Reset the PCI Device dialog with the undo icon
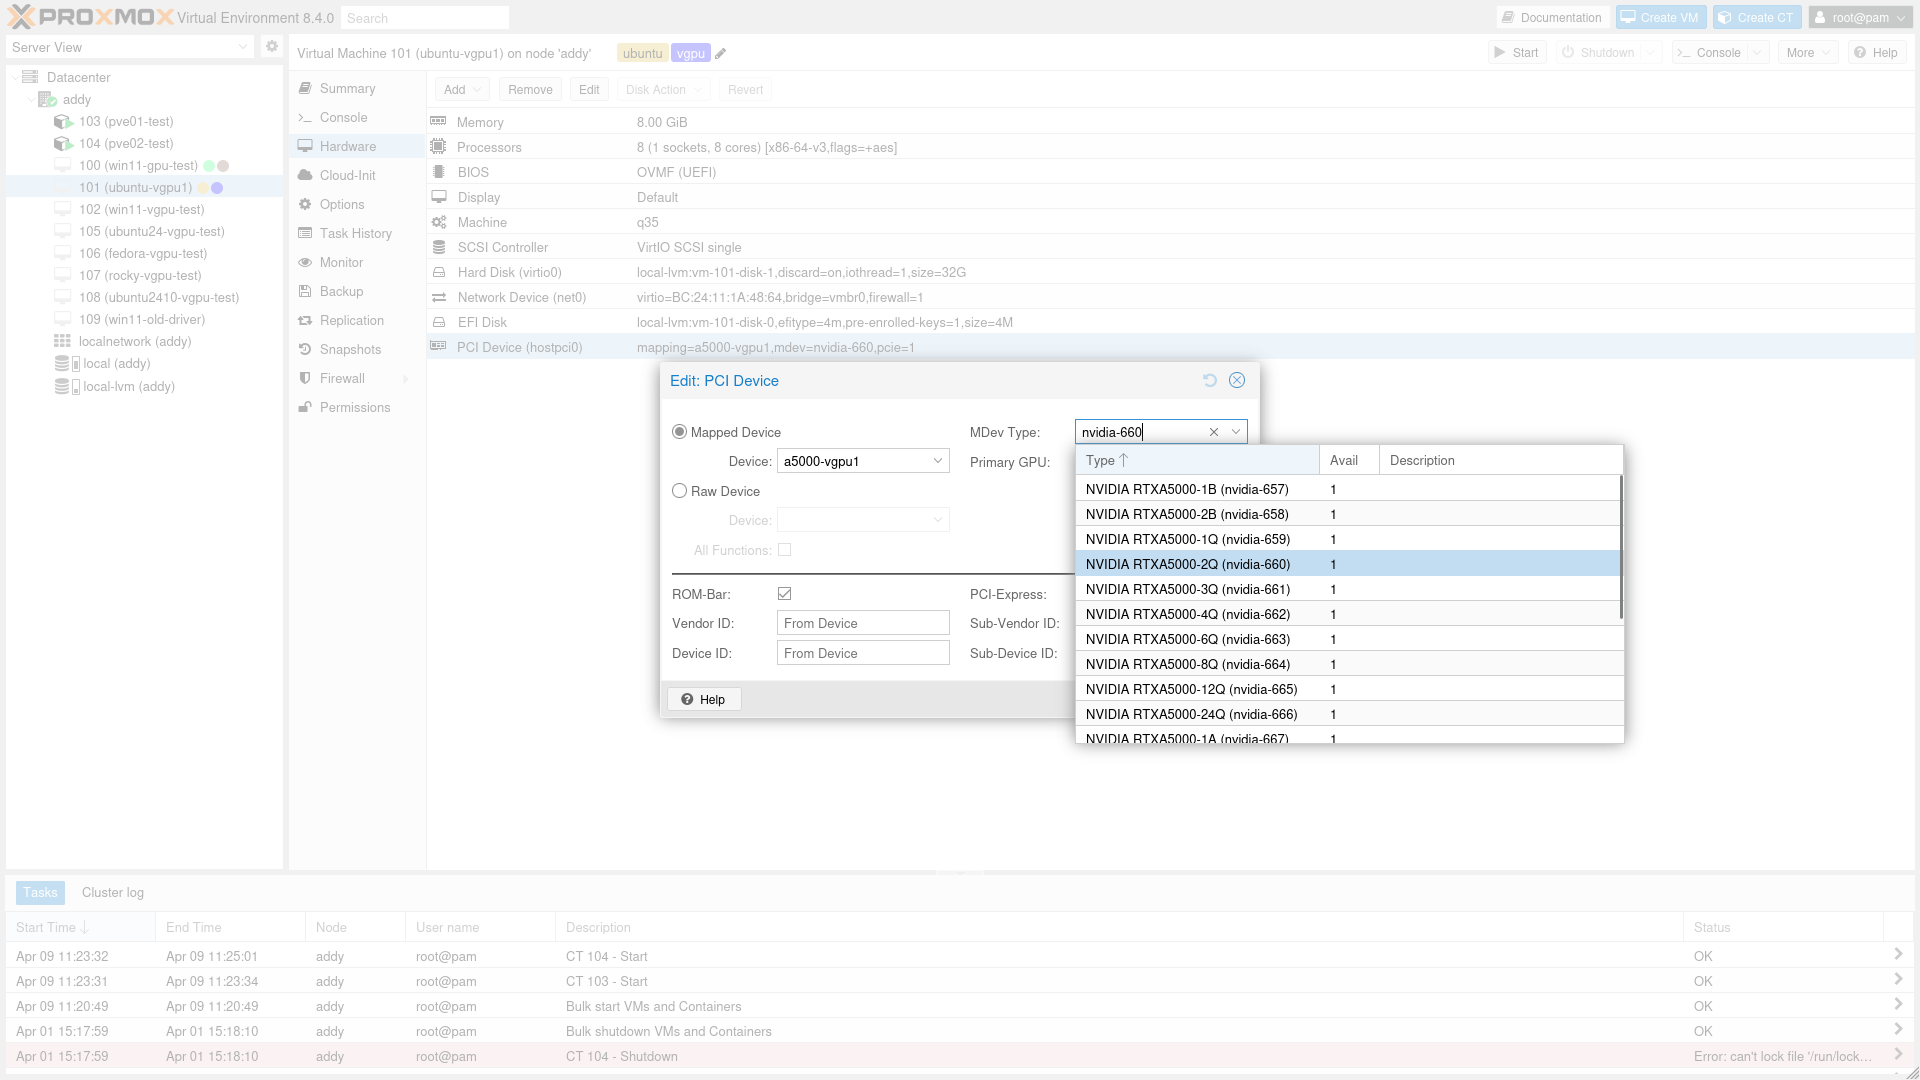The height and width of the screenshot is (1080, 1920). pyautogui.click(x=1209, y=380)
